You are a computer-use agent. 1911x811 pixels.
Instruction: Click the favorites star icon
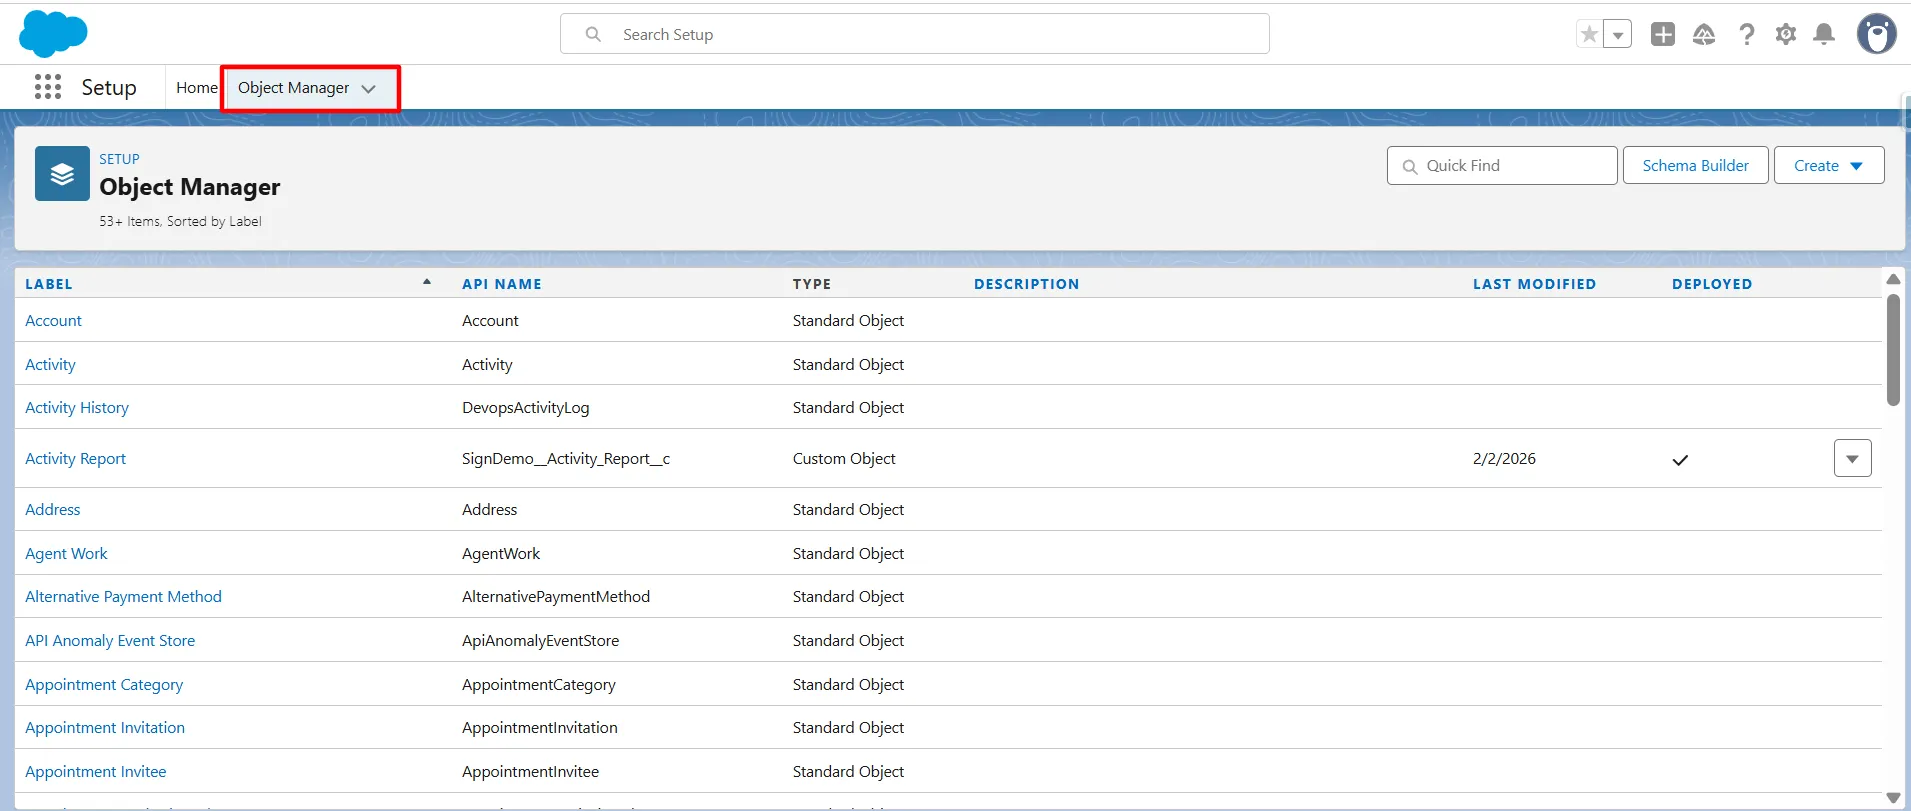pos(1589,34)
